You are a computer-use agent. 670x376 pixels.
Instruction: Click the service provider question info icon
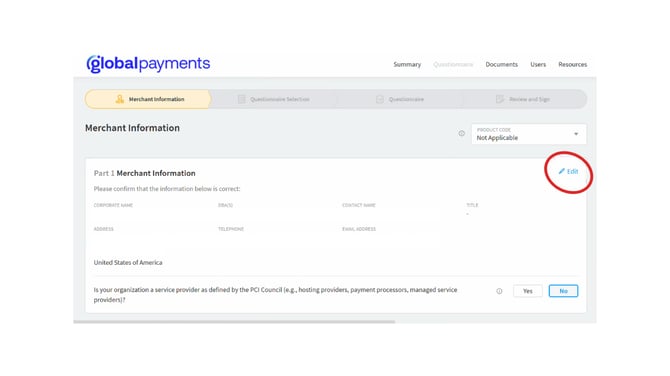coord(499,291)
